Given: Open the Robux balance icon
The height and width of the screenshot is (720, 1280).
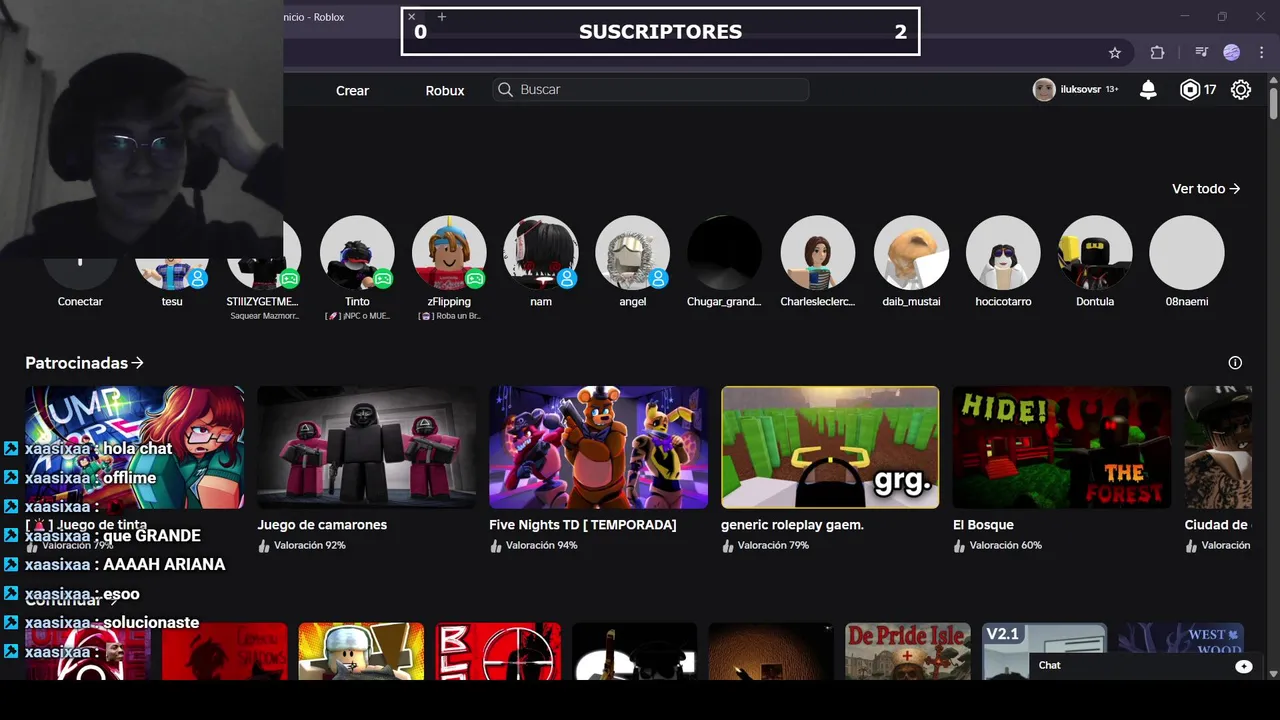Looking at the screenshot, I should pyautogui.click(x=1190, y=90).
